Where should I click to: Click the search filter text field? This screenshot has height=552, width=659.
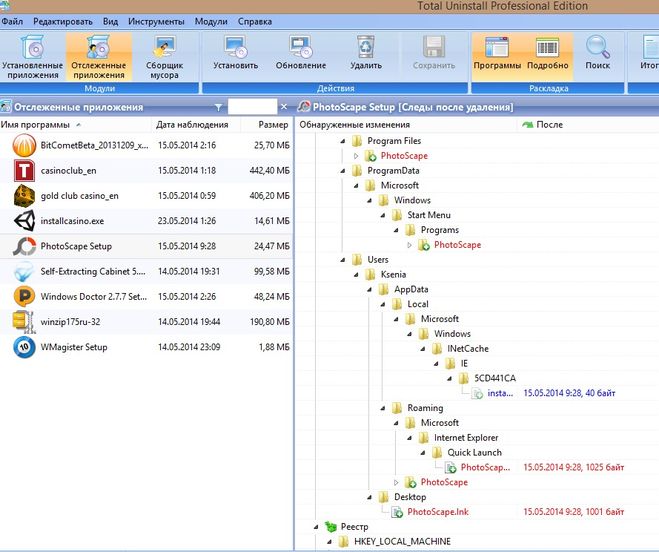point(252,106)
